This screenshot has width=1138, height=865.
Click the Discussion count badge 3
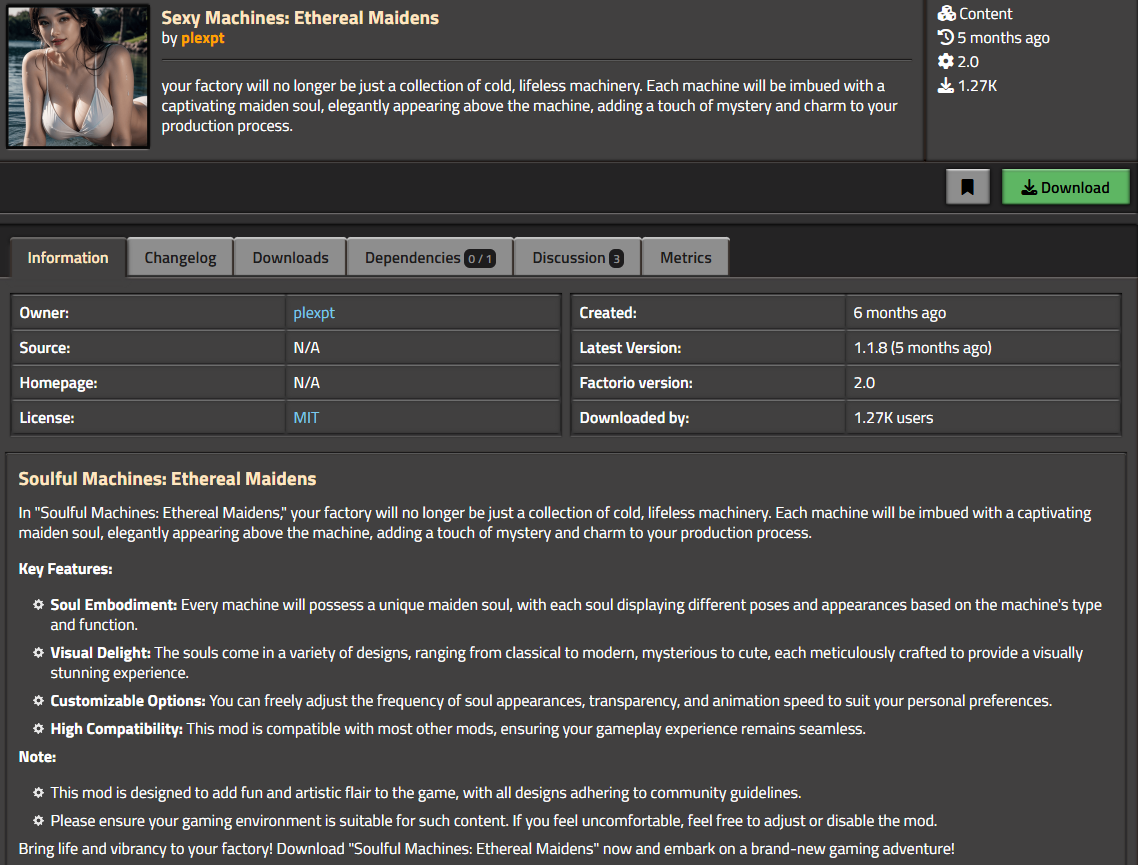coord(616,258)
